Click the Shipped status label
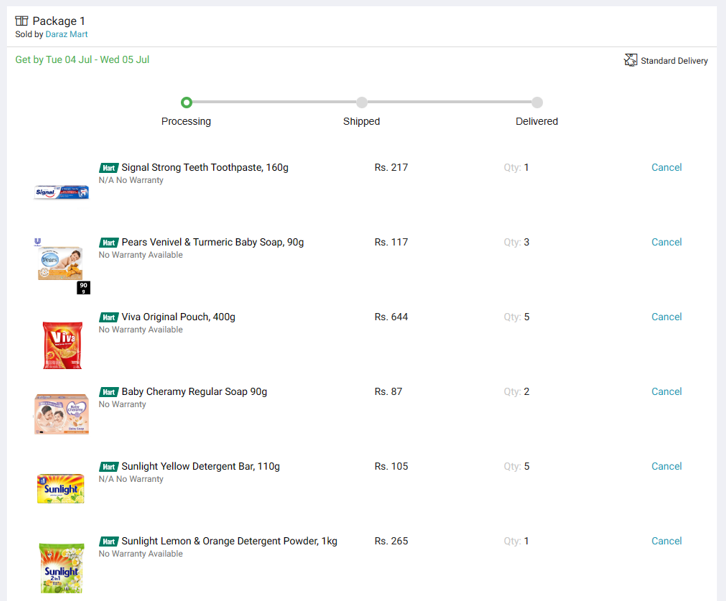Screen dimensions: 726x601 [x=362, y=121]
